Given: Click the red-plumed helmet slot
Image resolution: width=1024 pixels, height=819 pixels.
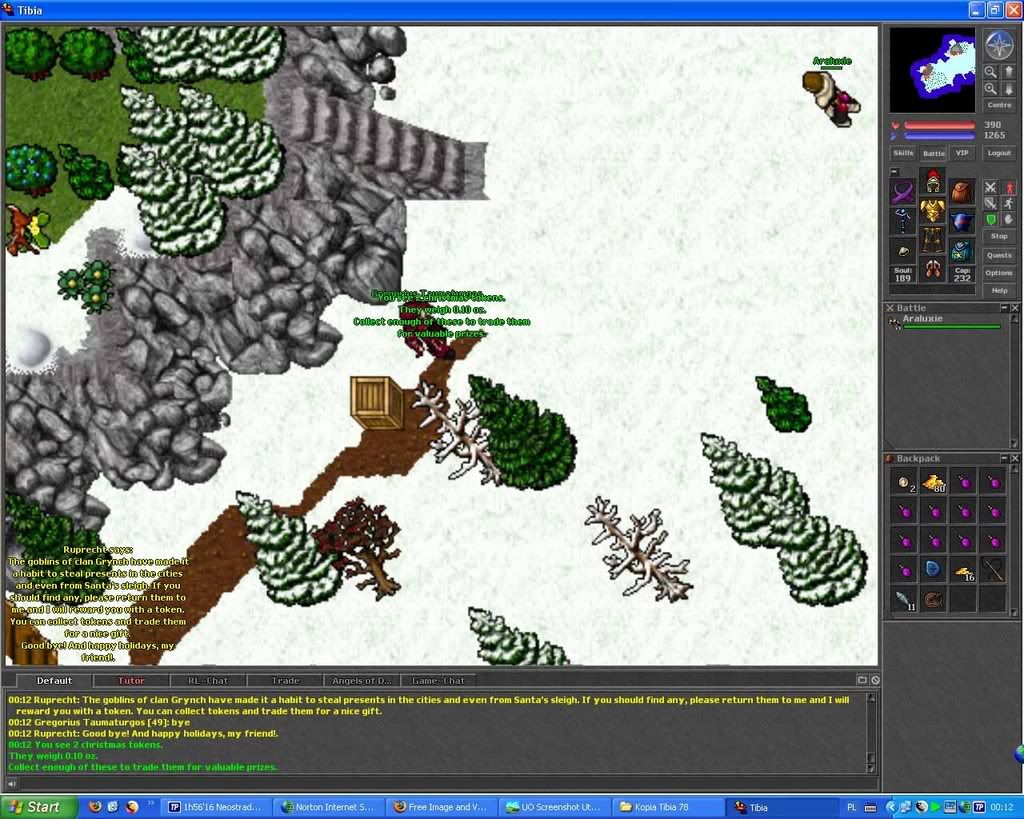Looking at the screenshot, I should click(933, 181).
